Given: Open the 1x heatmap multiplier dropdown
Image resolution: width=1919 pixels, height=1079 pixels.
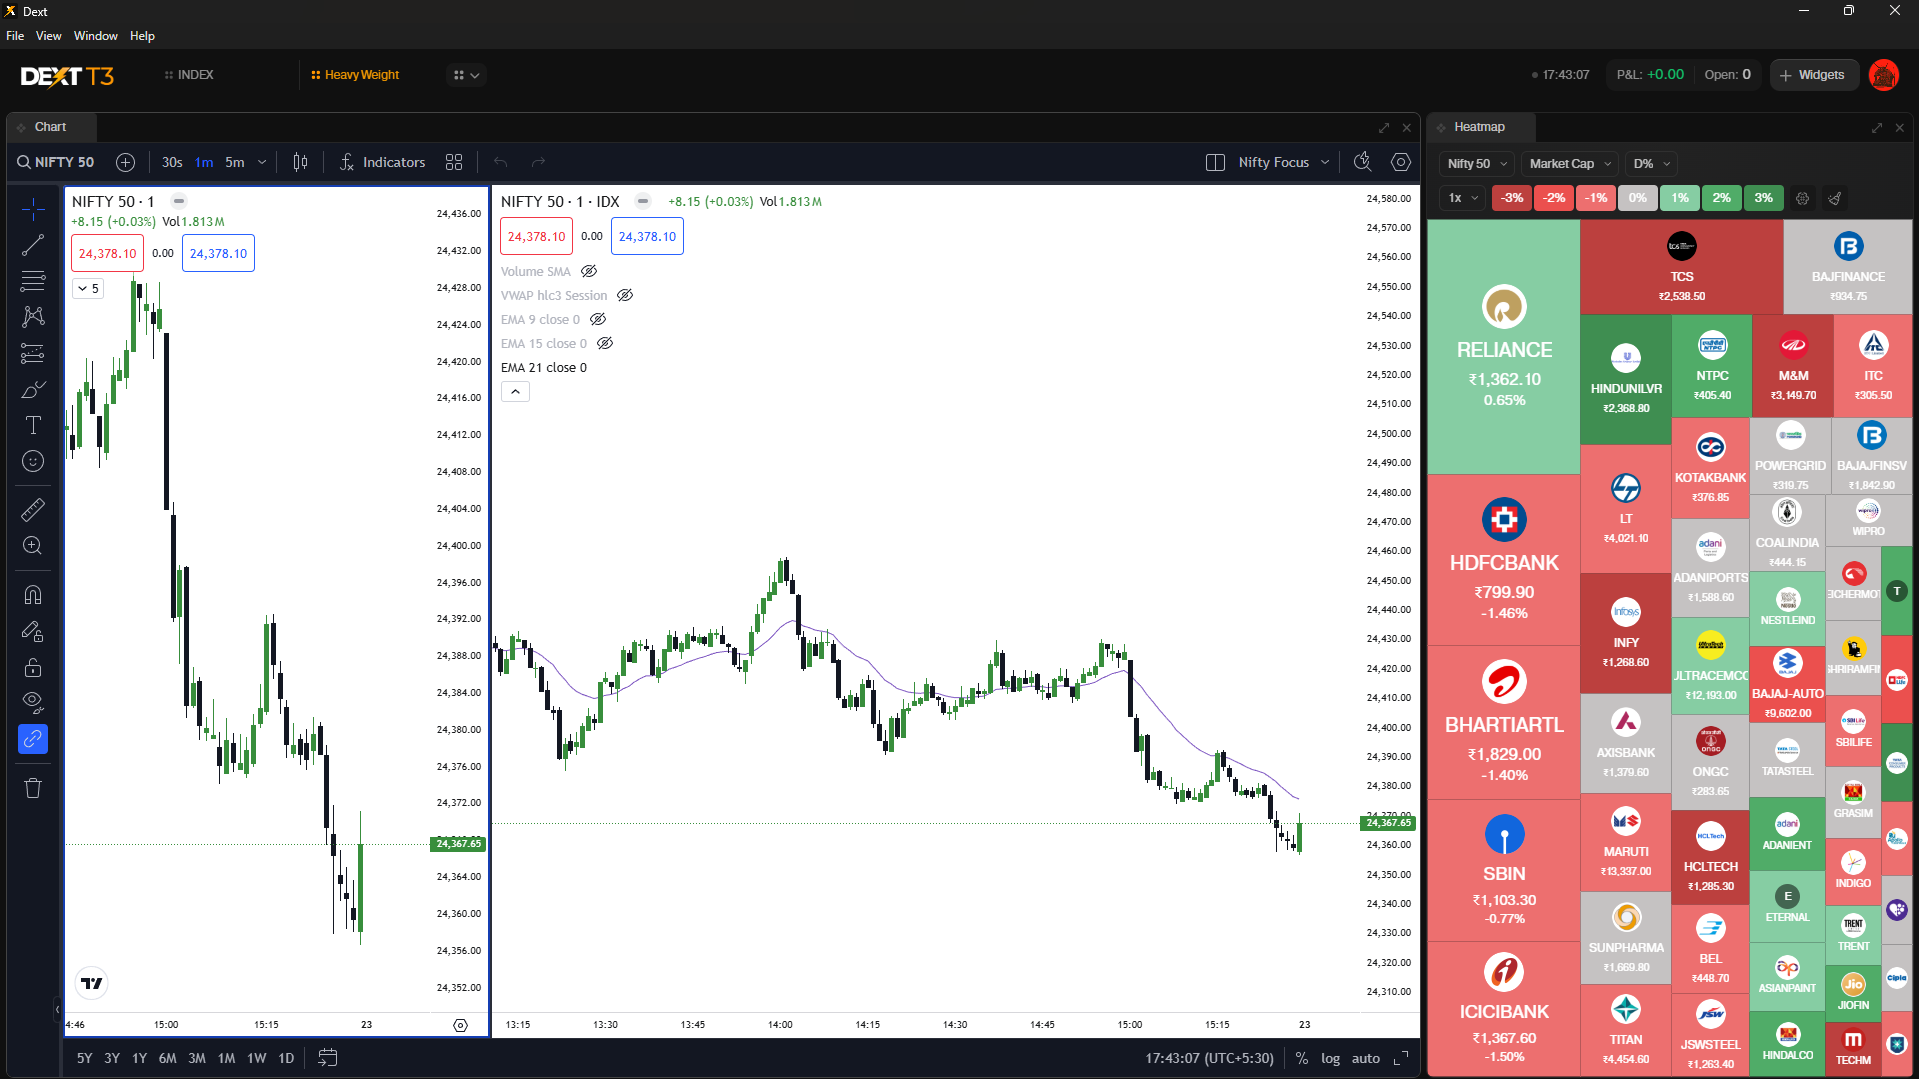Looking at the screenshot, I should 1462,198.
